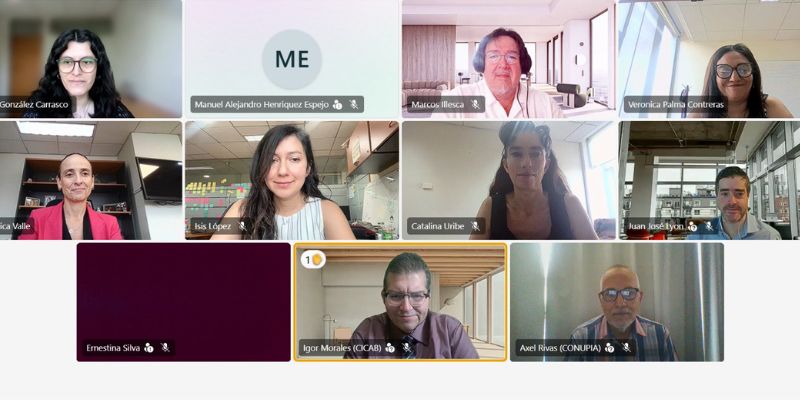
Task: Click the external-user badge icon beside Juan José Lyon
Action: point(692,226)
